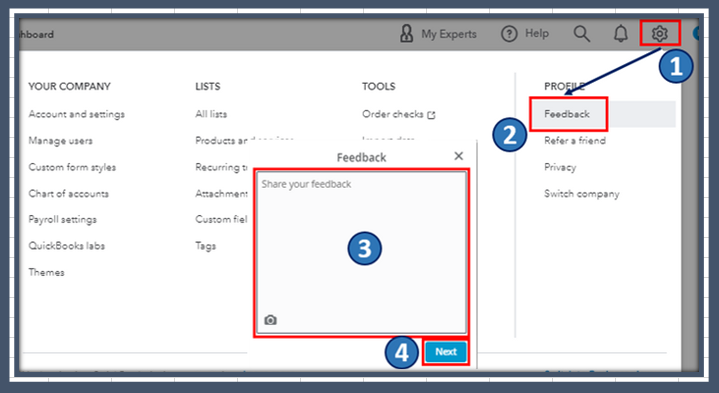
Task: Click camera screenshot icon in feedback box
Action: (x=271, y=320)
